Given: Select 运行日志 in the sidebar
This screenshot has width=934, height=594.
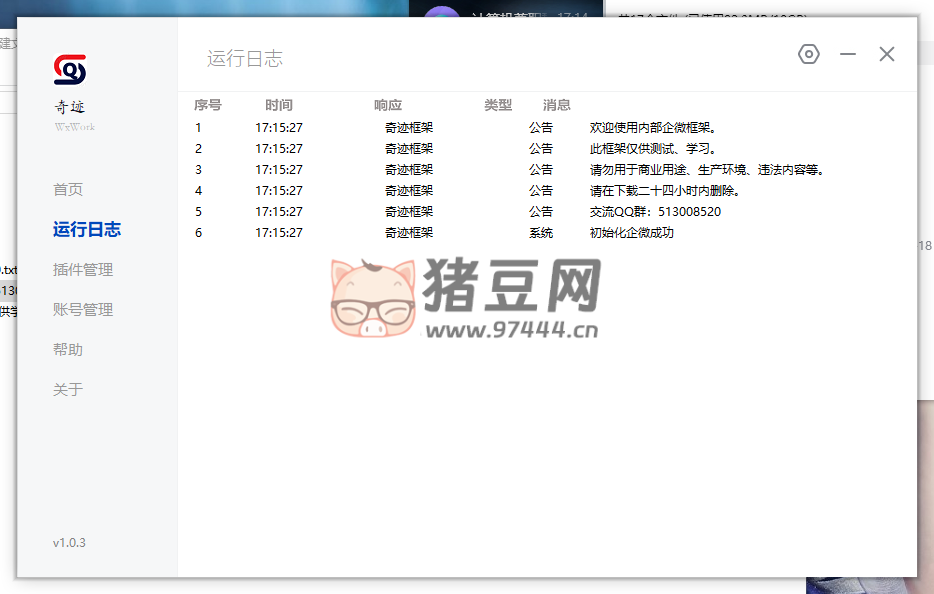Looking at the screenshot, I should (x=87, y=230).
